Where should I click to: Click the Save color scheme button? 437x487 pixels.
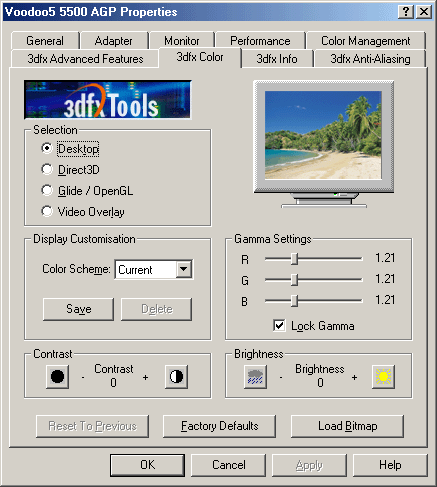[79, 309]
